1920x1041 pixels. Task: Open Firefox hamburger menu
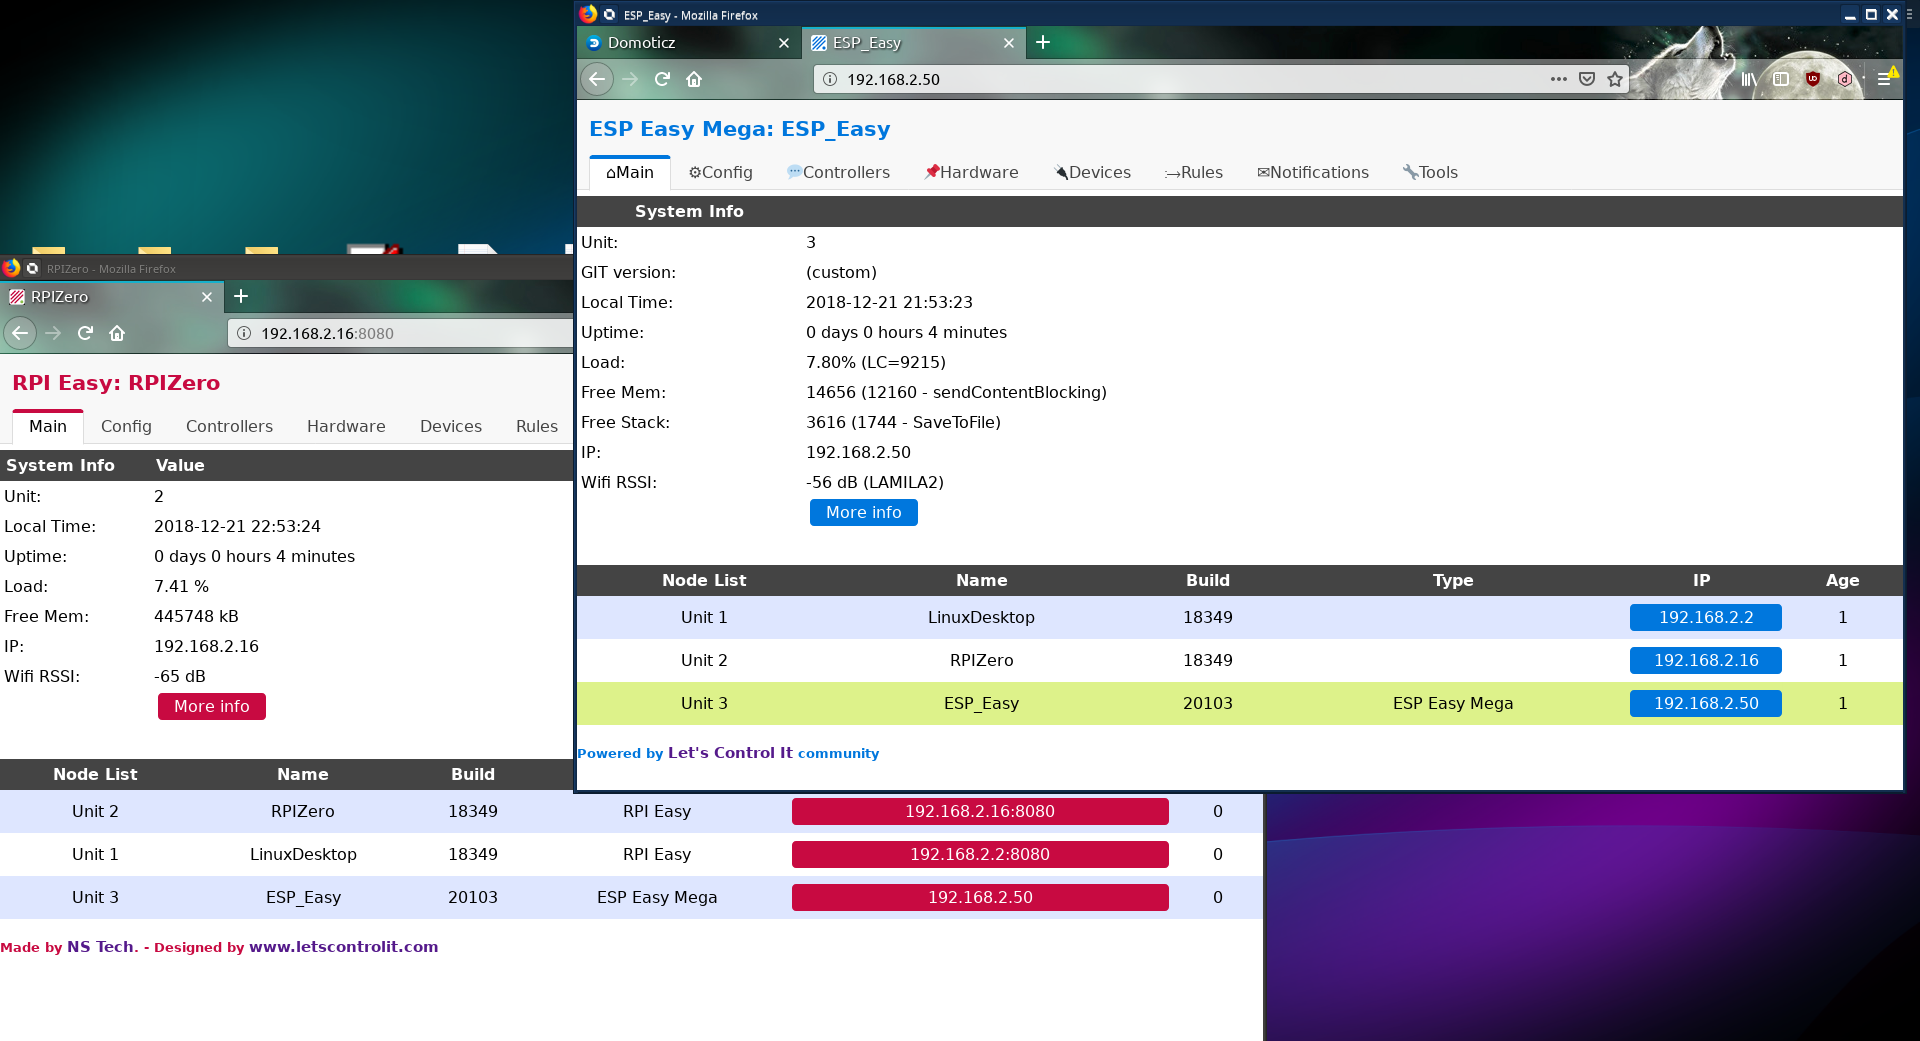pyautogui.click(x=1885, y=79)
